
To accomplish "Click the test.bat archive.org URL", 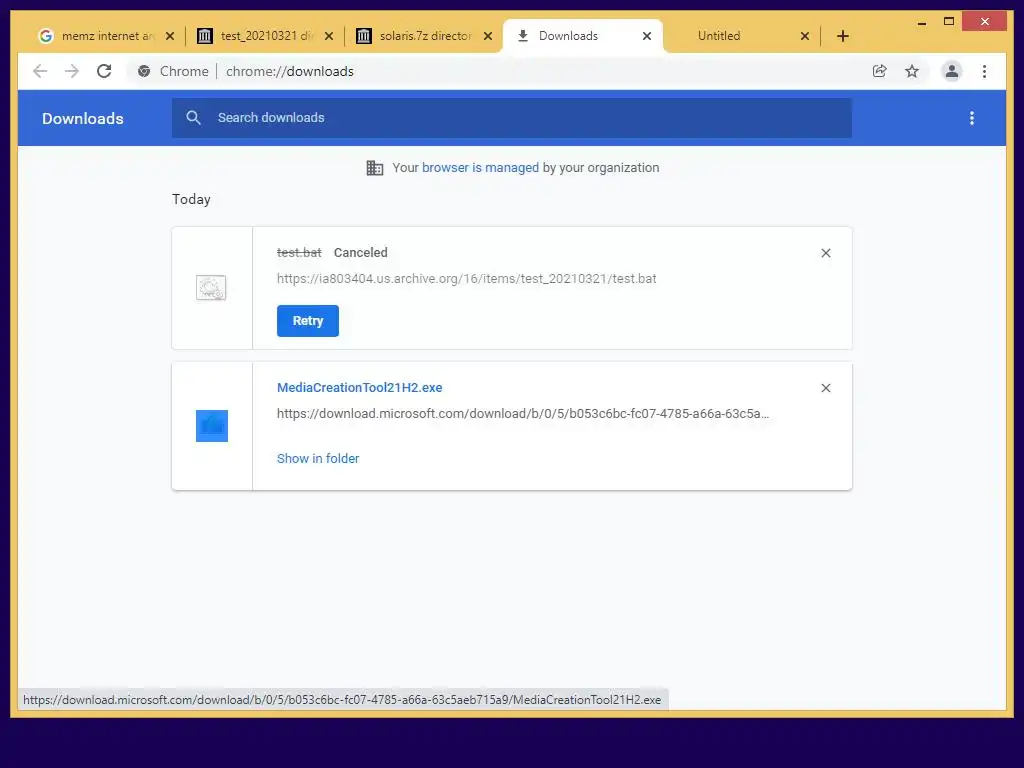I will pyautogui.click(x=466, y=279).
